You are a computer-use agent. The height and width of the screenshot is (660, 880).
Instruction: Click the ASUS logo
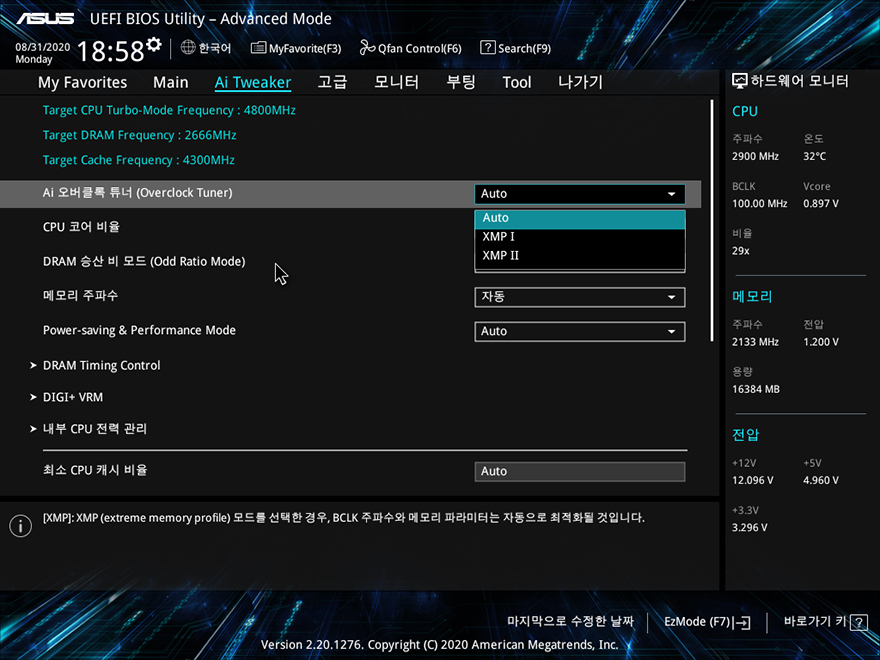45,19
